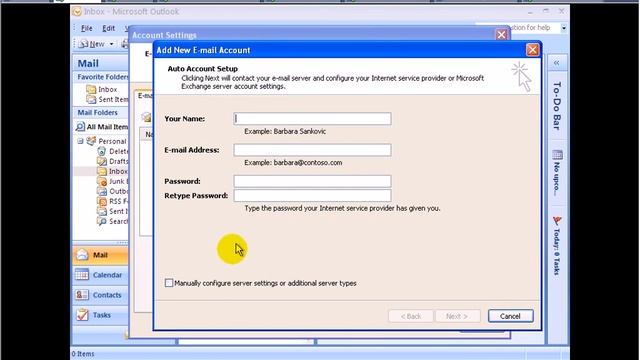This screenshot has width=640, height=360.
Task: Switch to the Tasks navigation pane
Action: tap(100, 315)
